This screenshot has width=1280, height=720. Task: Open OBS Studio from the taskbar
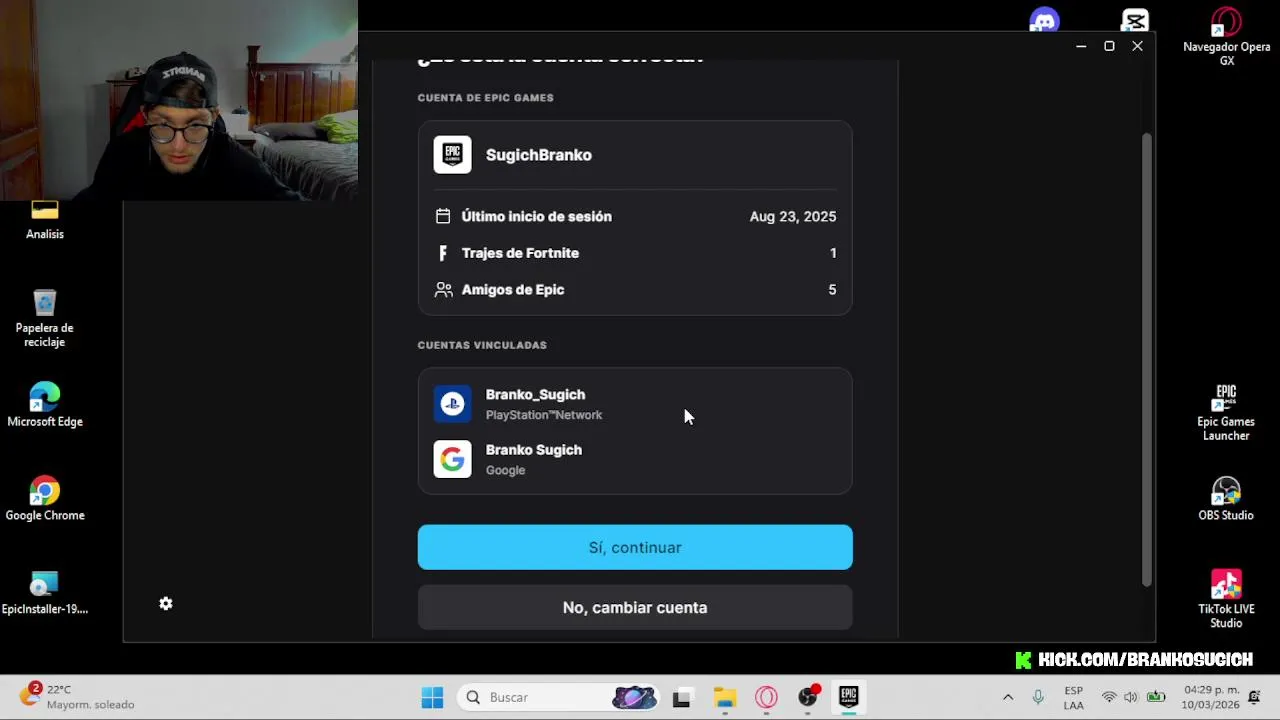pos(808,697)
